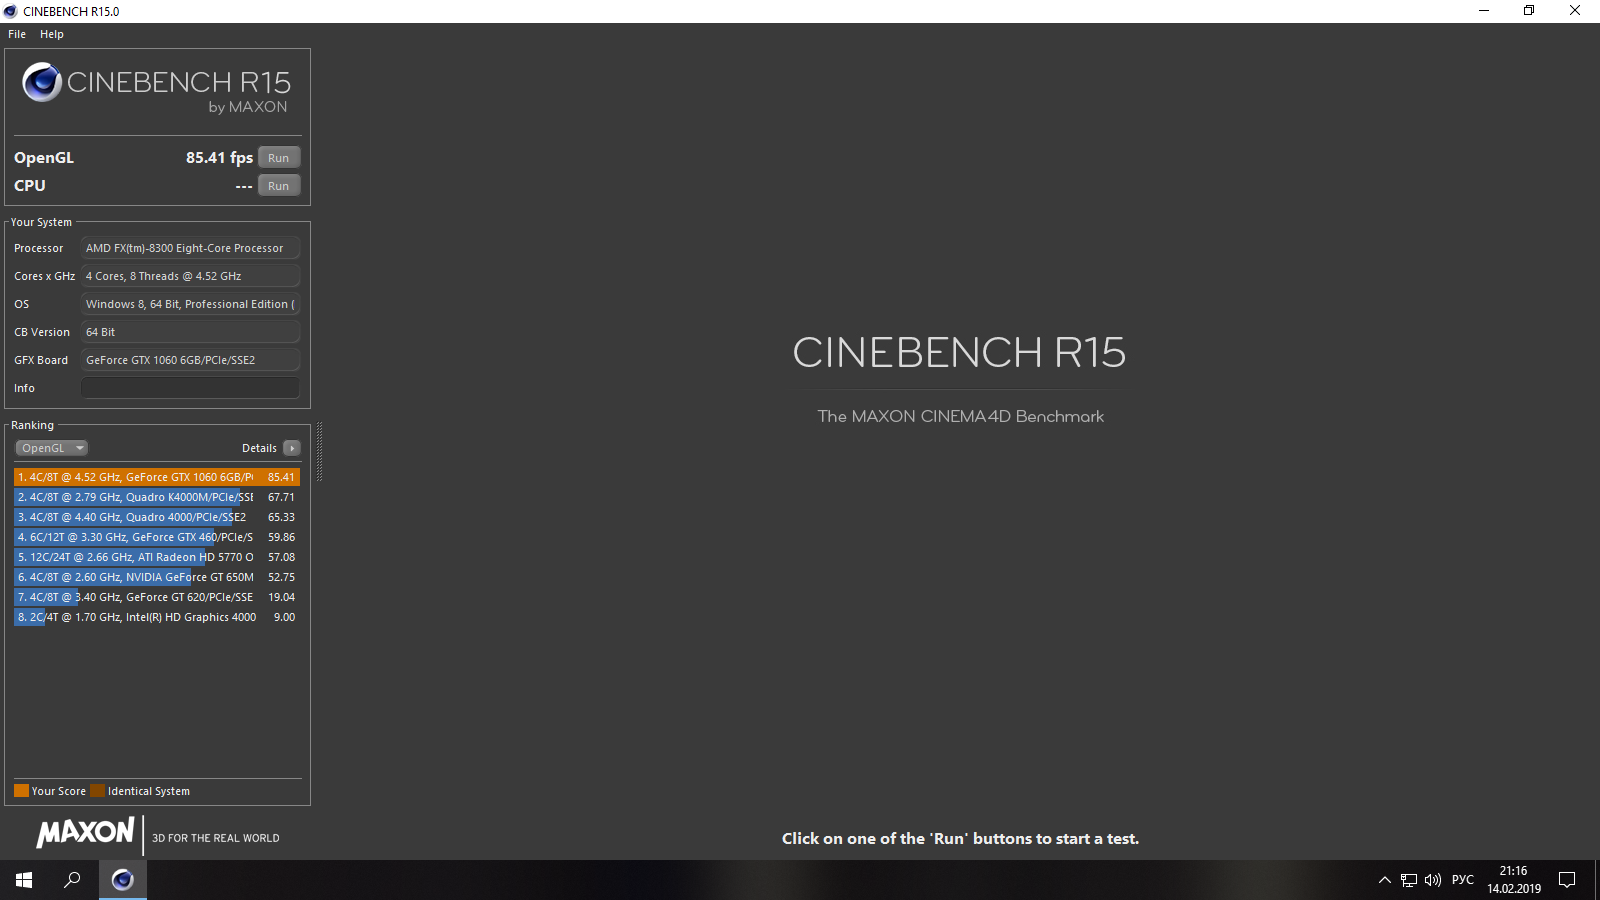Open the OpenGL ranking type dropdown
Viewport: 1600px width, 900px height.
point(52,448)
